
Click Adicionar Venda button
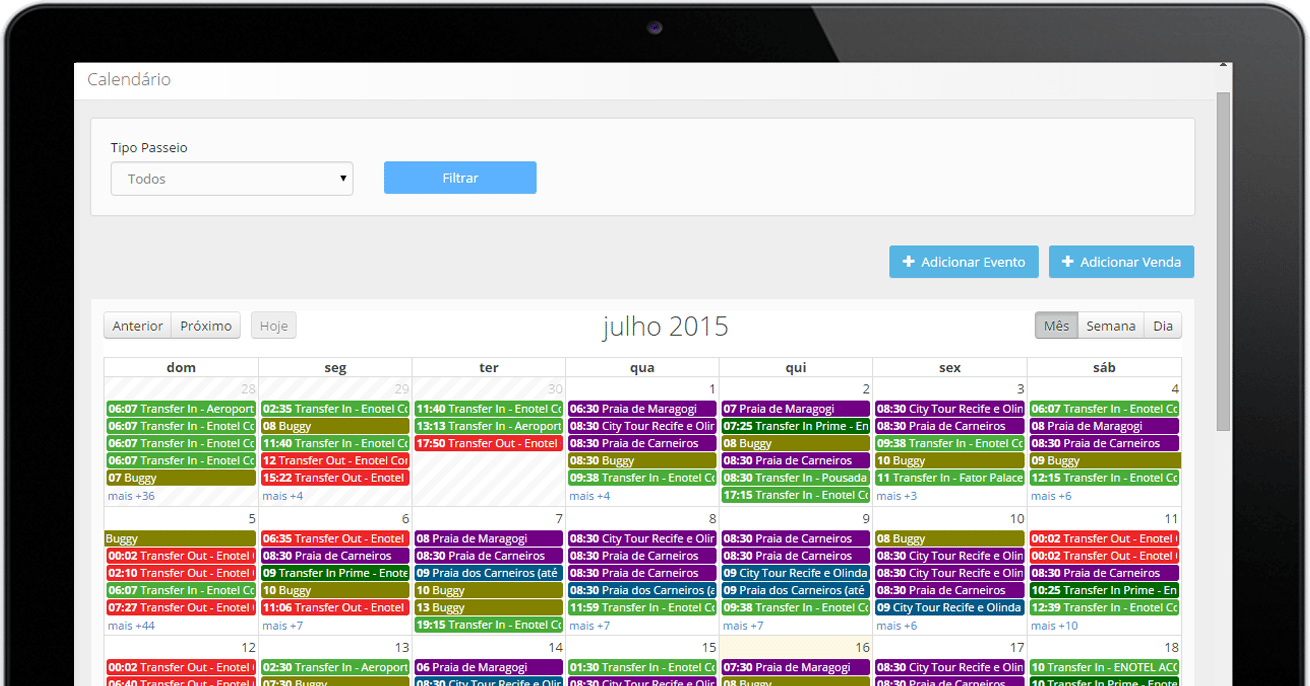click(x=1121, y=262)
